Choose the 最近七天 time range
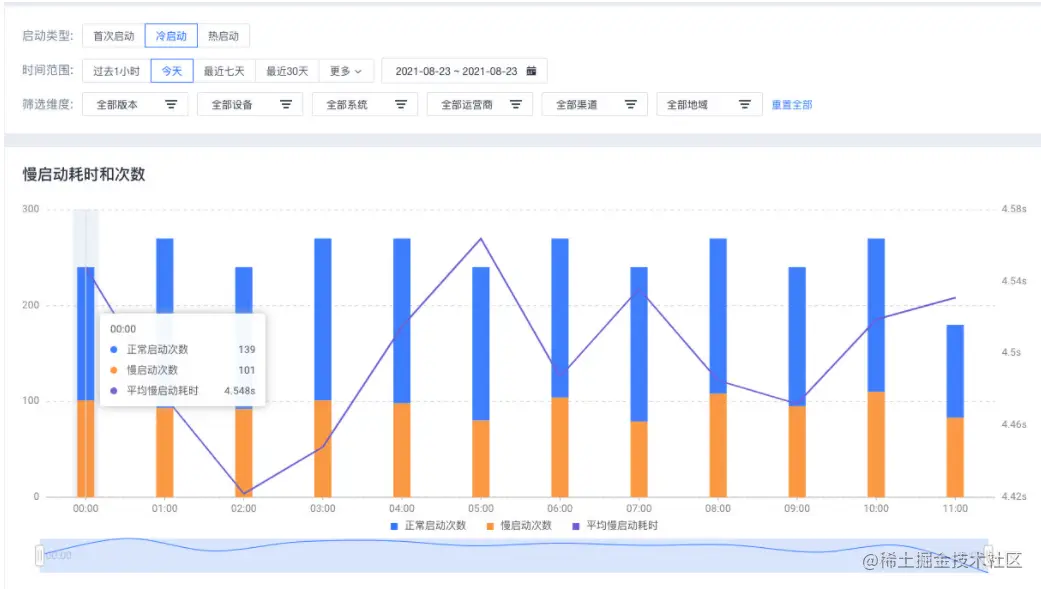 point(224,71)
